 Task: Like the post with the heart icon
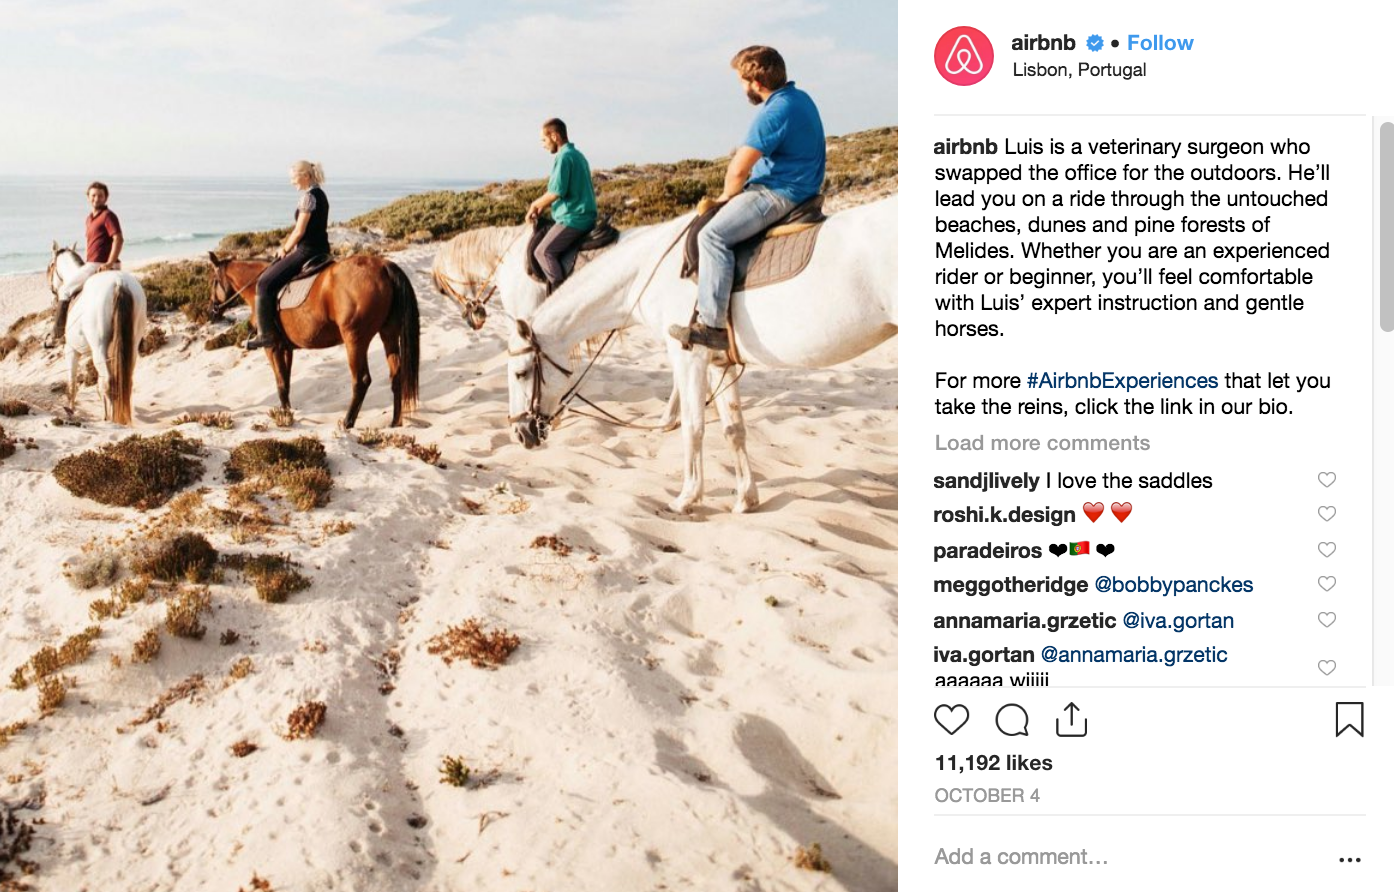[x=951, y=720]
